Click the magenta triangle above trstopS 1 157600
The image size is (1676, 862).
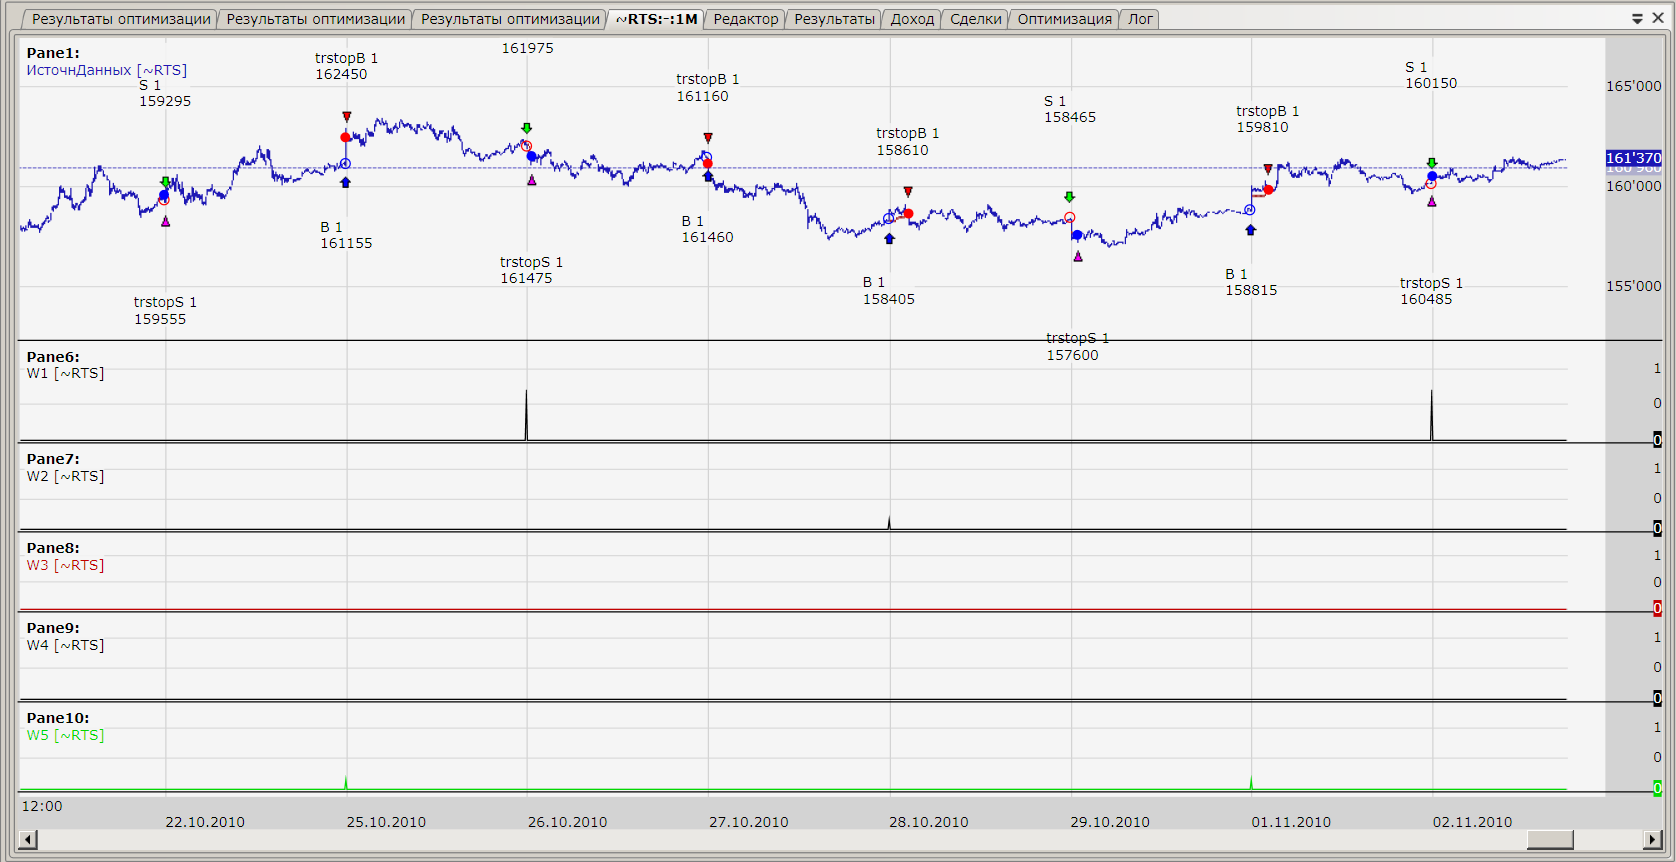[x=1078, y=257]
